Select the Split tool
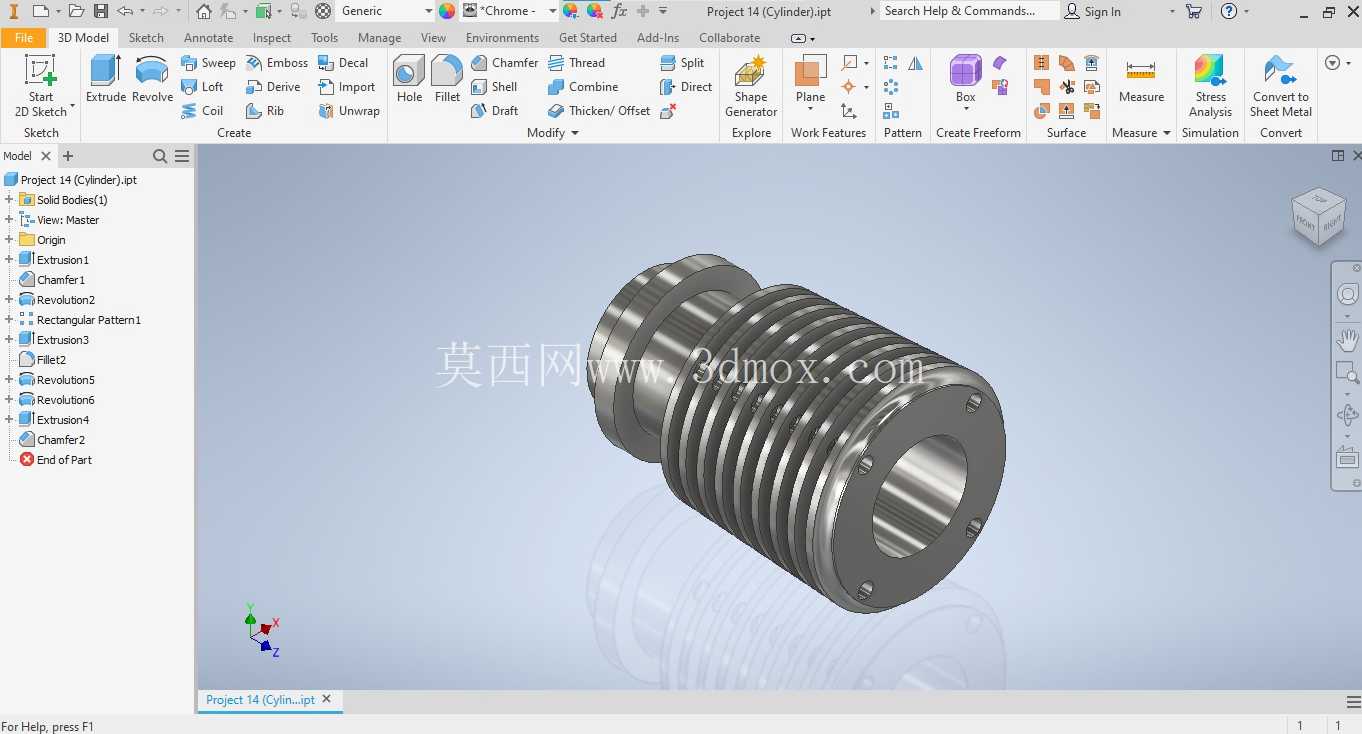Viewport: 1362px width, 734px height. point(682,63)
